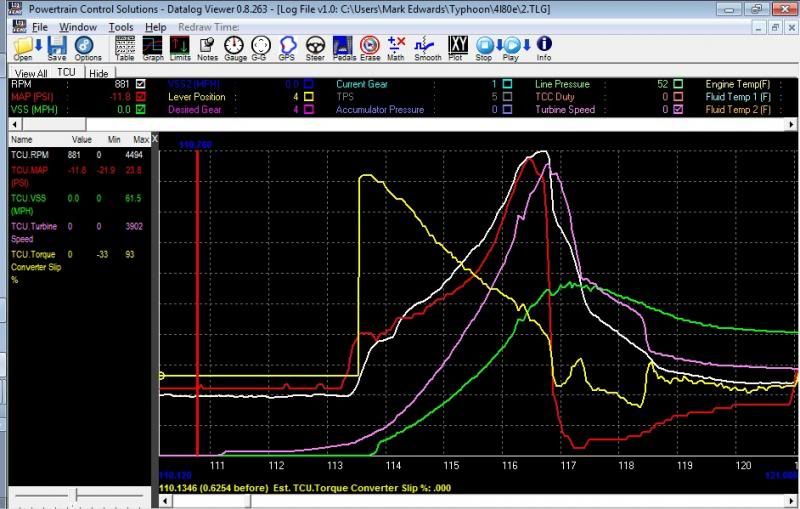Open the Notes tool
The image size is (800, 509).
pos(207,48)
